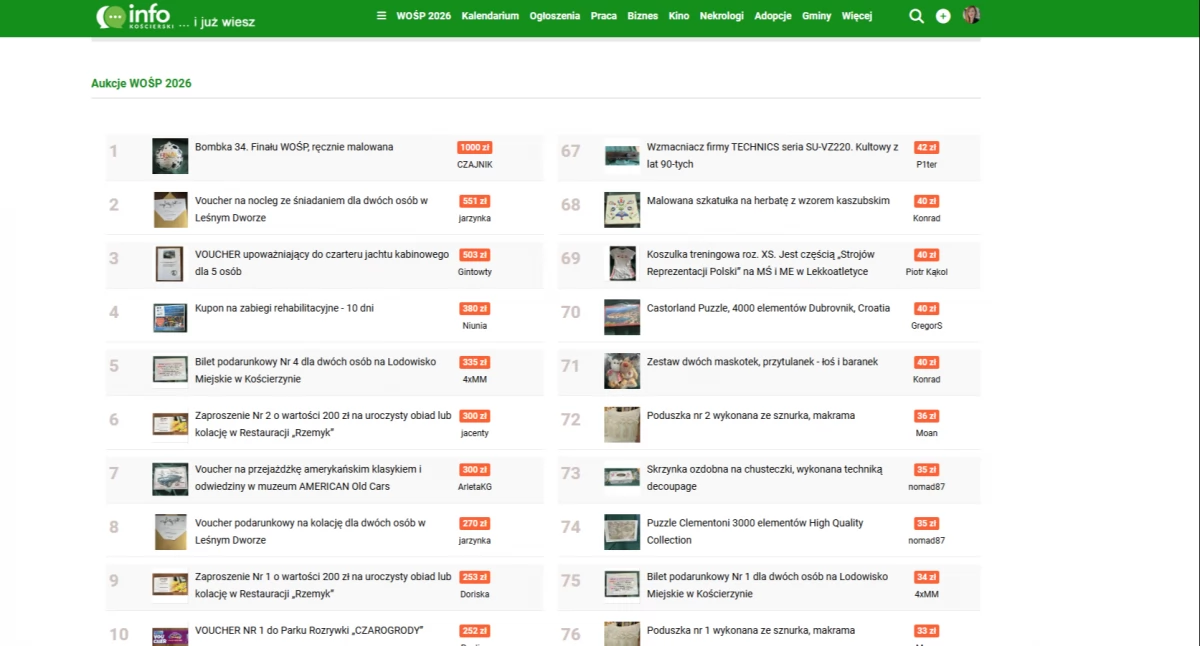Click bidder name CZAJNIK
The height and width of the screenshot is (646, 1200).
[475, 164]
